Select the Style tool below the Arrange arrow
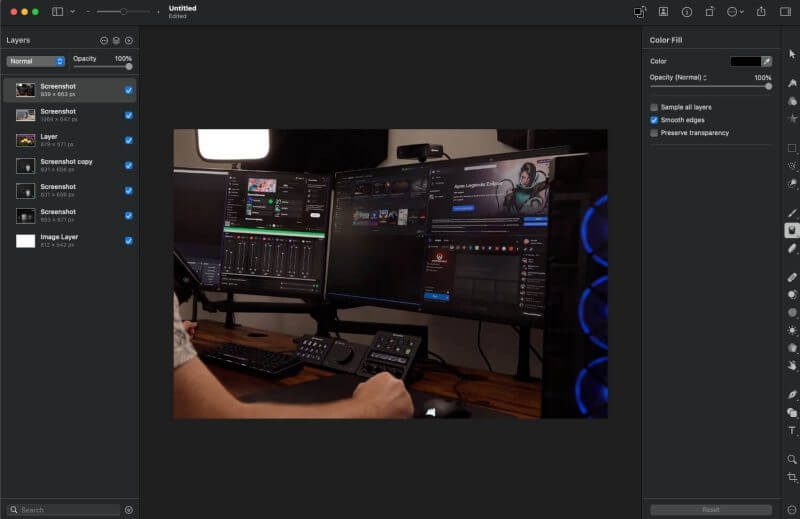The image size is (800, 519). coord(792,83)
